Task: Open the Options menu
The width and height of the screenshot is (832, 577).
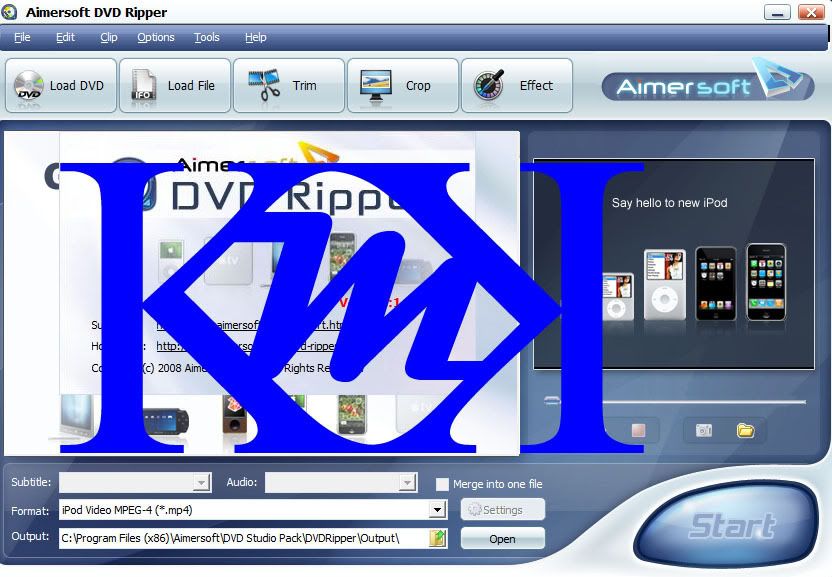Action: click(155, 37)
